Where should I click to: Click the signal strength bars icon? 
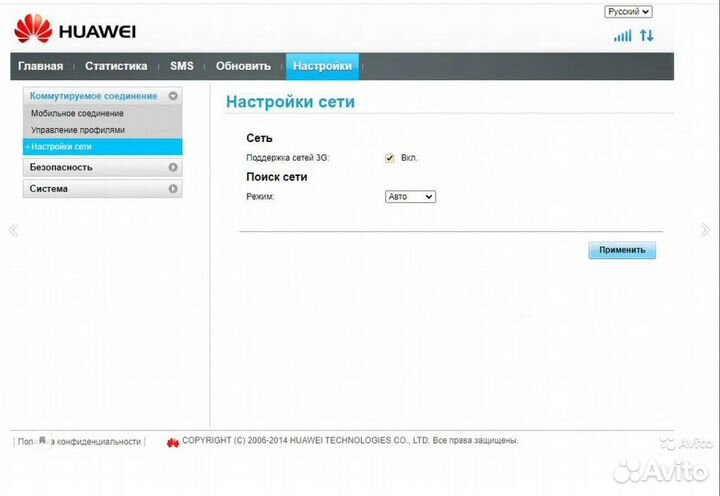coord(622,35)
